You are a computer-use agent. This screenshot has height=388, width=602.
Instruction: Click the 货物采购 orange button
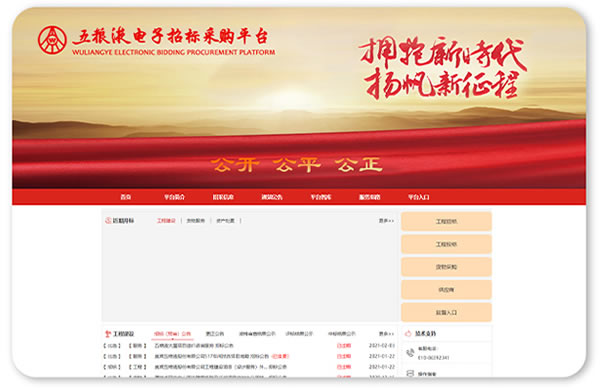tap(446, 267)
